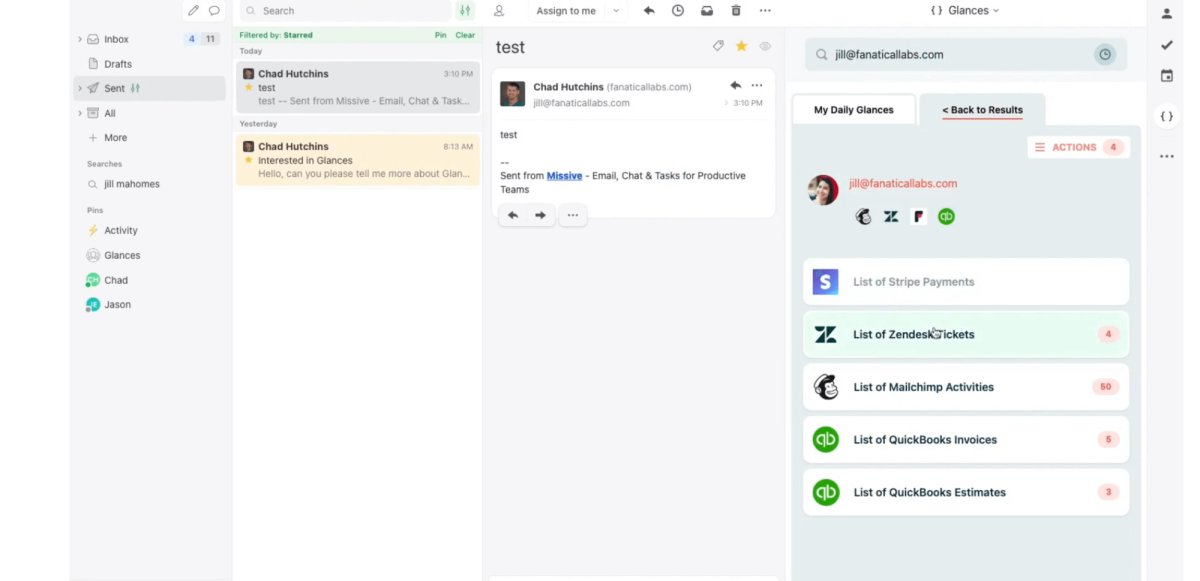Archive the conversation from the toolbar
The width and height of the screenshot is (1200, 581).
coord(707,11)
